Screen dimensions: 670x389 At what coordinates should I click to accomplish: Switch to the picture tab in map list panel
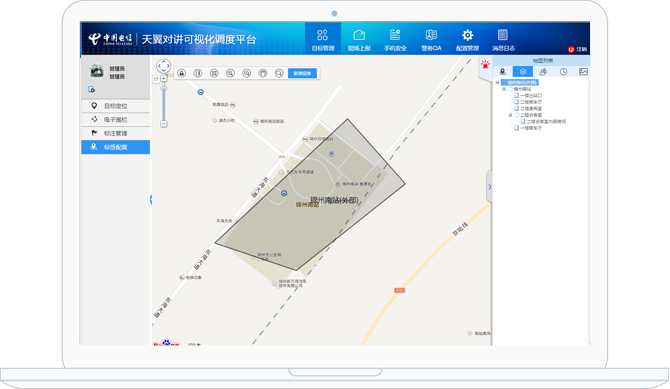tap(583, 72)
